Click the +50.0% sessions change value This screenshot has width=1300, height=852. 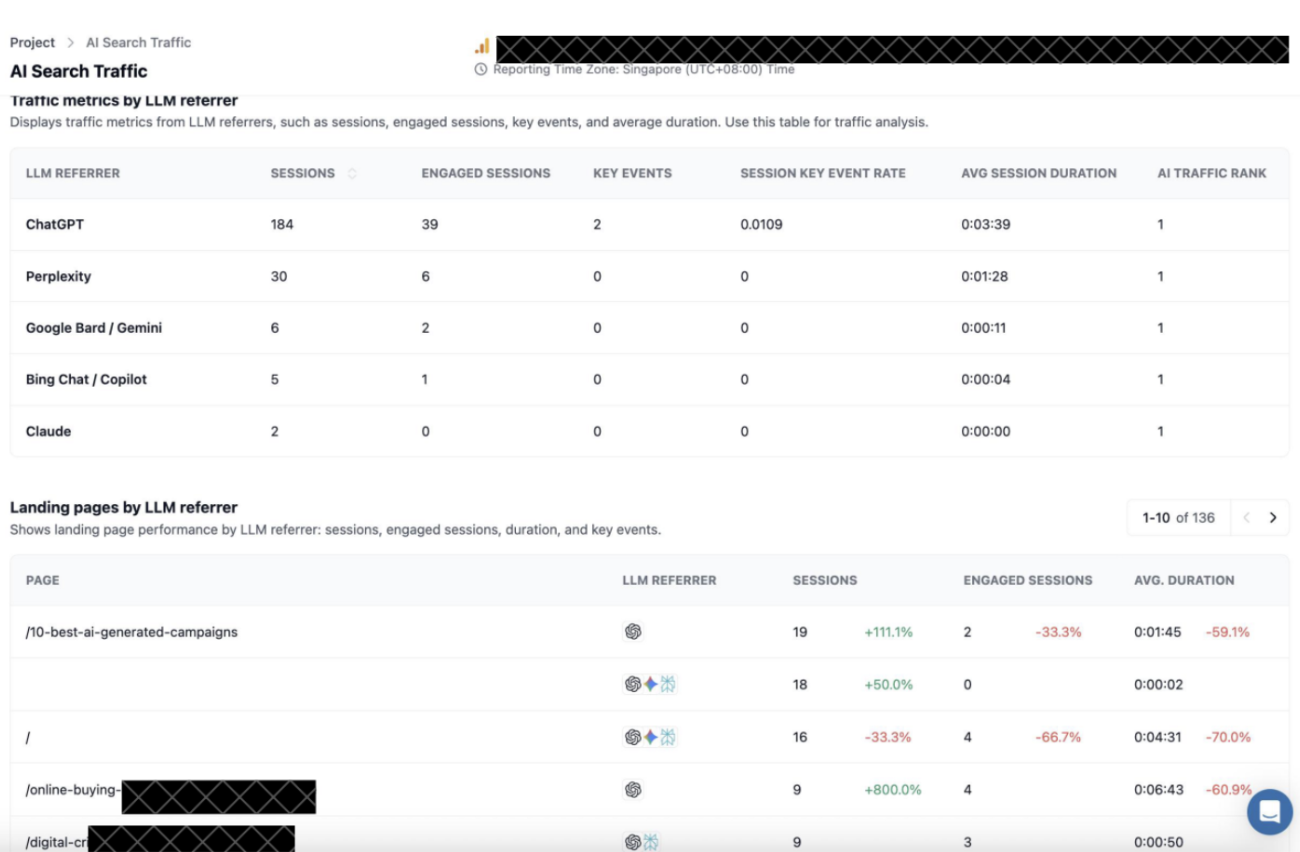888,684
